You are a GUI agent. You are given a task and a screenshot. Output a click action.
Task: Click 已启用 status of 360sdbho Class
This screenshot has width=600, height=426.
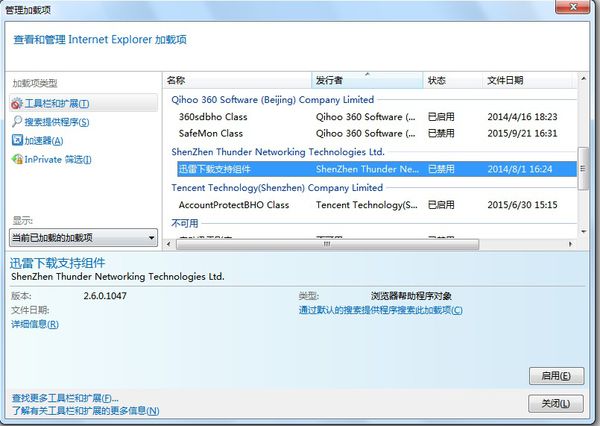tap(441, 117)
